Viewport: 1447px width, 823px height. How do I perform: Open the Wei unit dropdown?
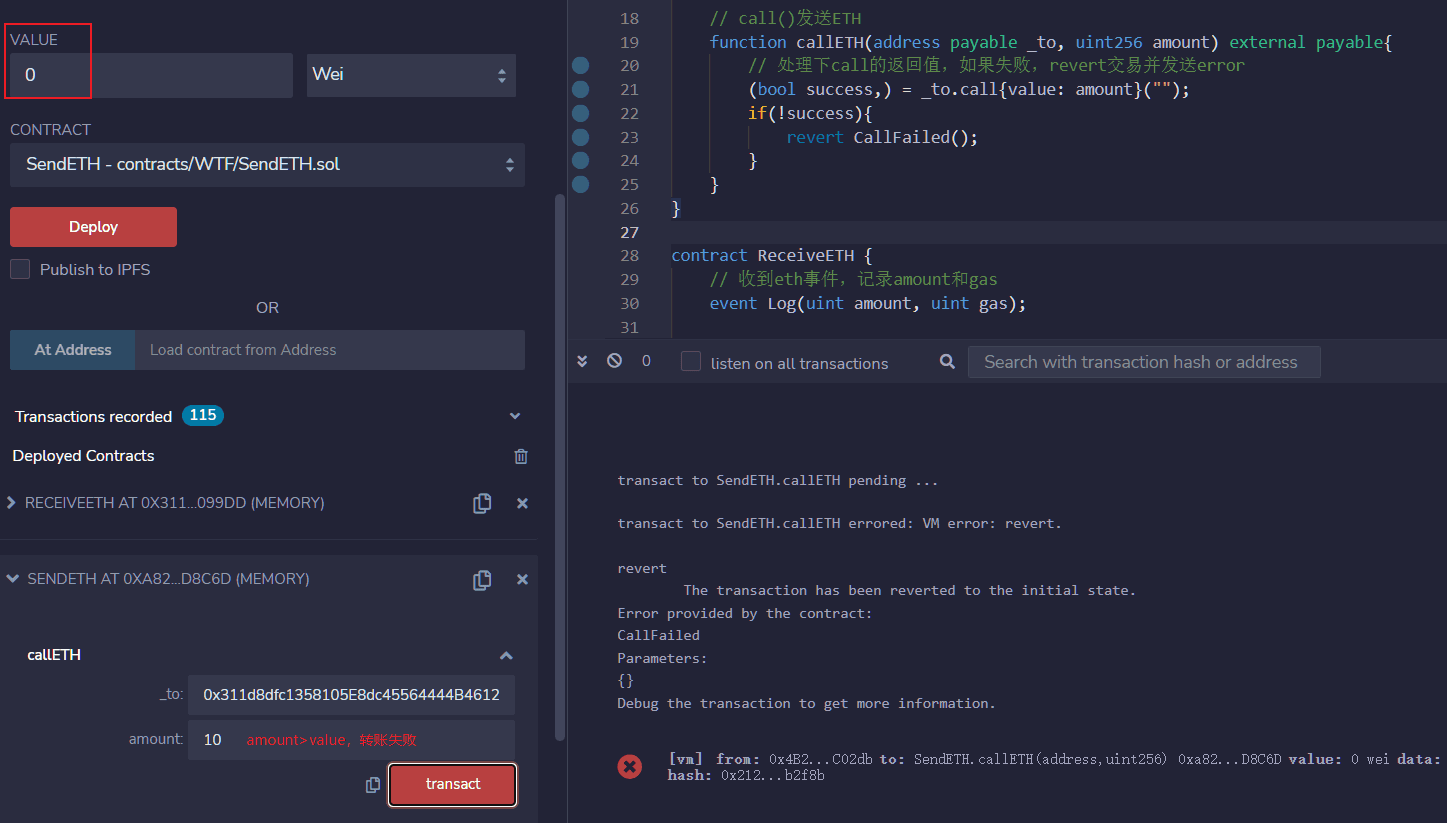click(411, 75)
